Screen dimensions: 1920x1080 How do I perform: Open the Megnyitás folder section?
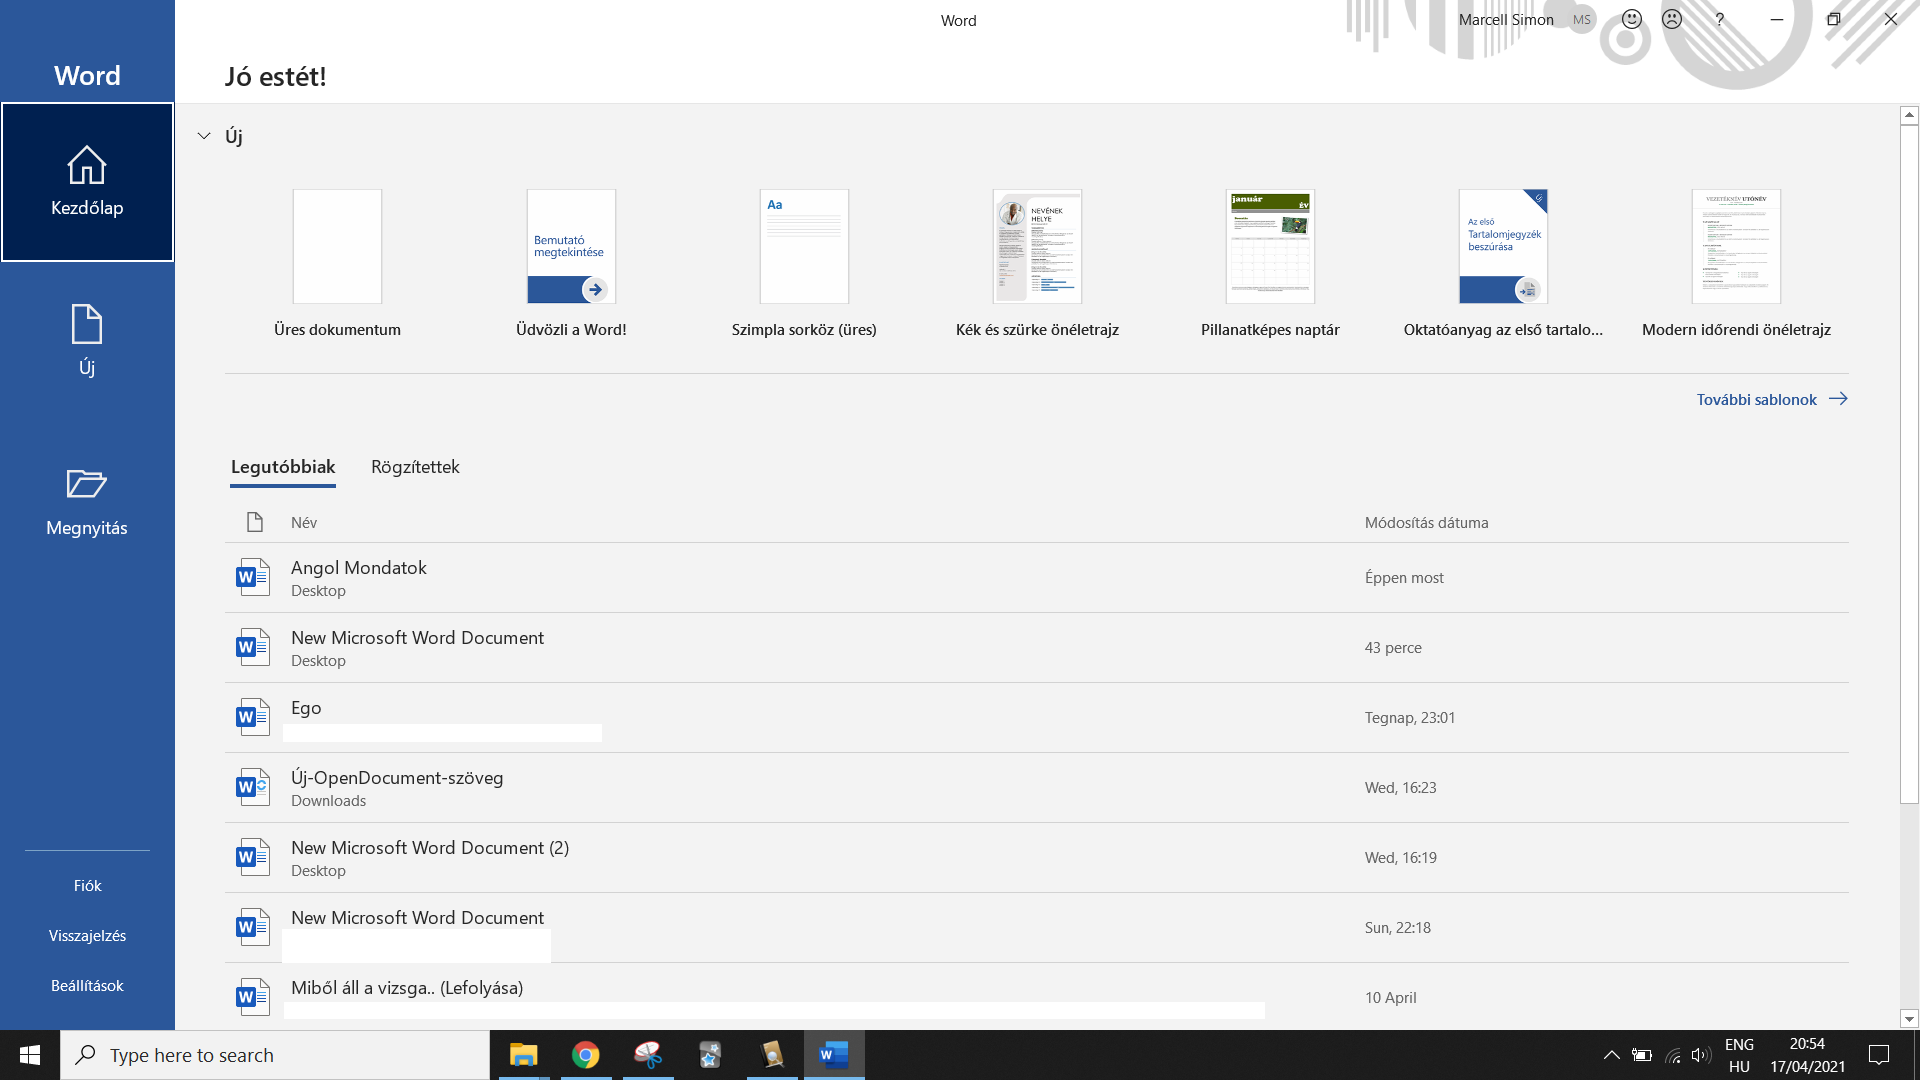(87, 502)
